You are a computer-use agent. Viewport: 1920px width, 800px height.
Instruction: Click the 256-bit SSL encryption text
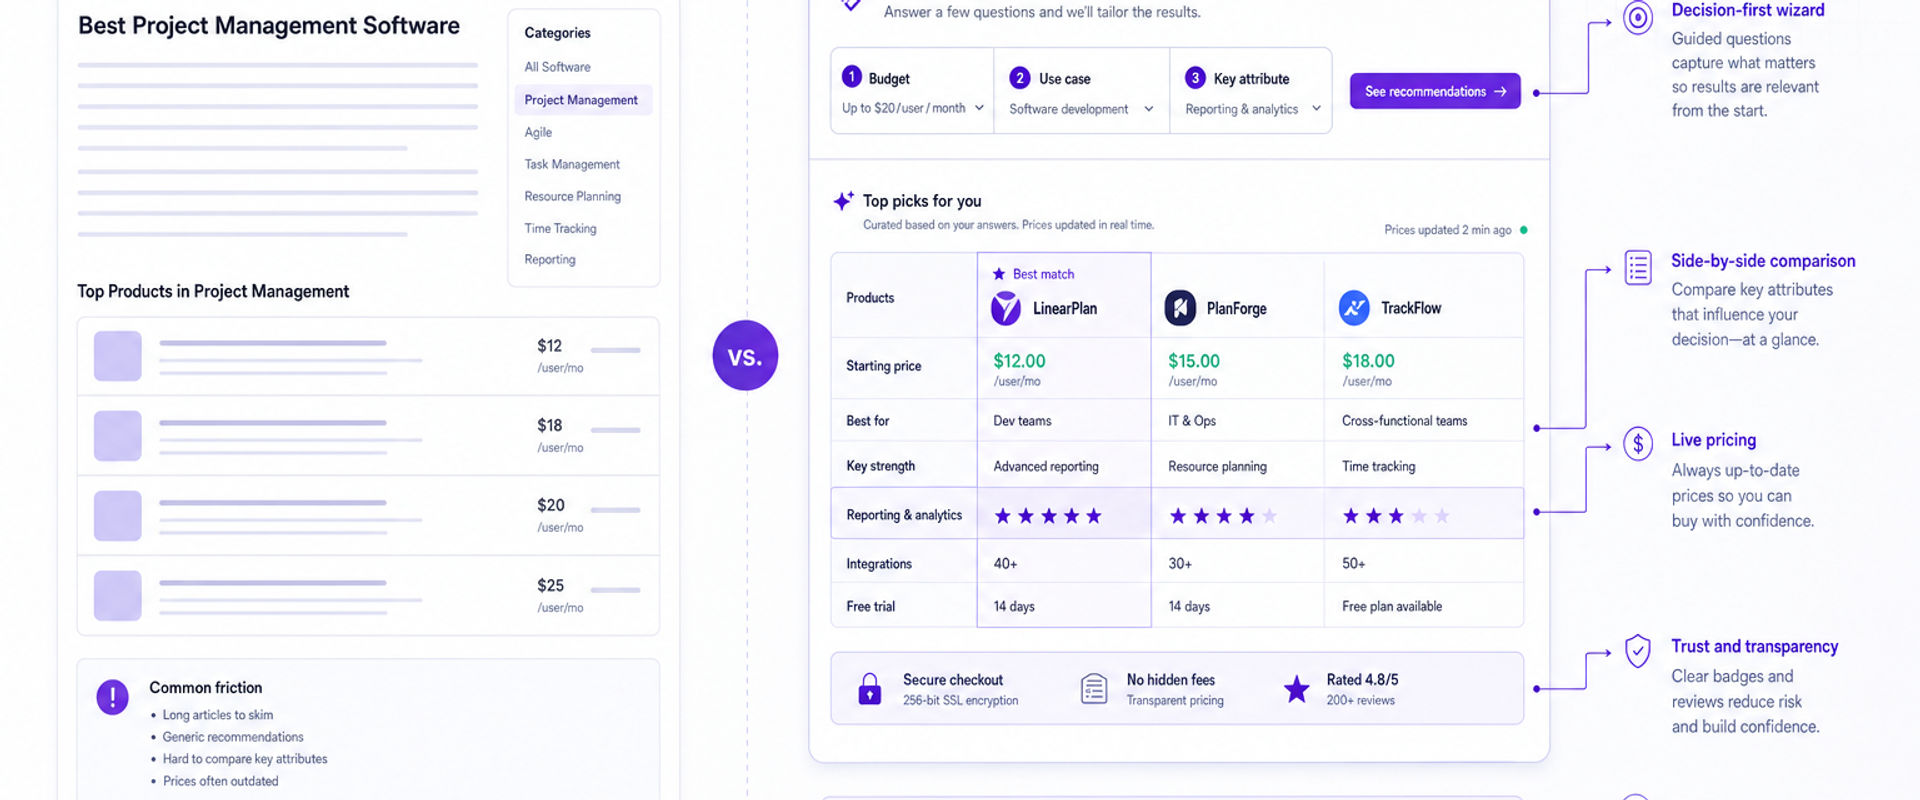[960, 701]
